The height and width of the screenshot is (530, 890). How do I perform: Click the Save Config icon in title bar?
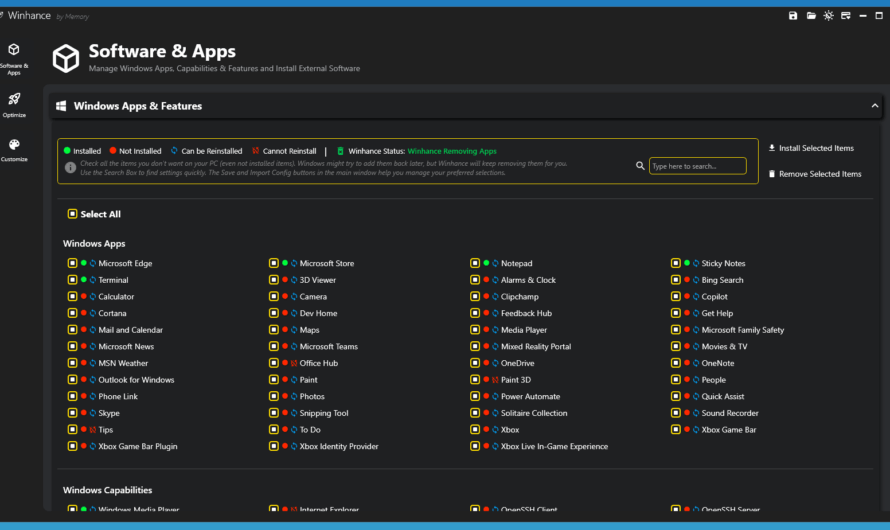coord(793,16)
